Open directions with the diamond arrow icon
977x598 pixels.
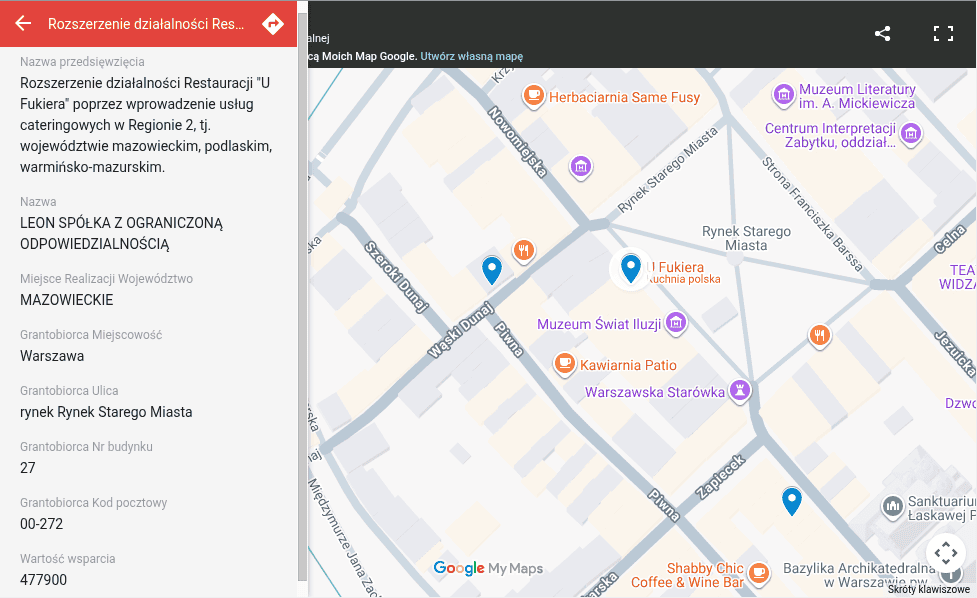pos(273,24)
